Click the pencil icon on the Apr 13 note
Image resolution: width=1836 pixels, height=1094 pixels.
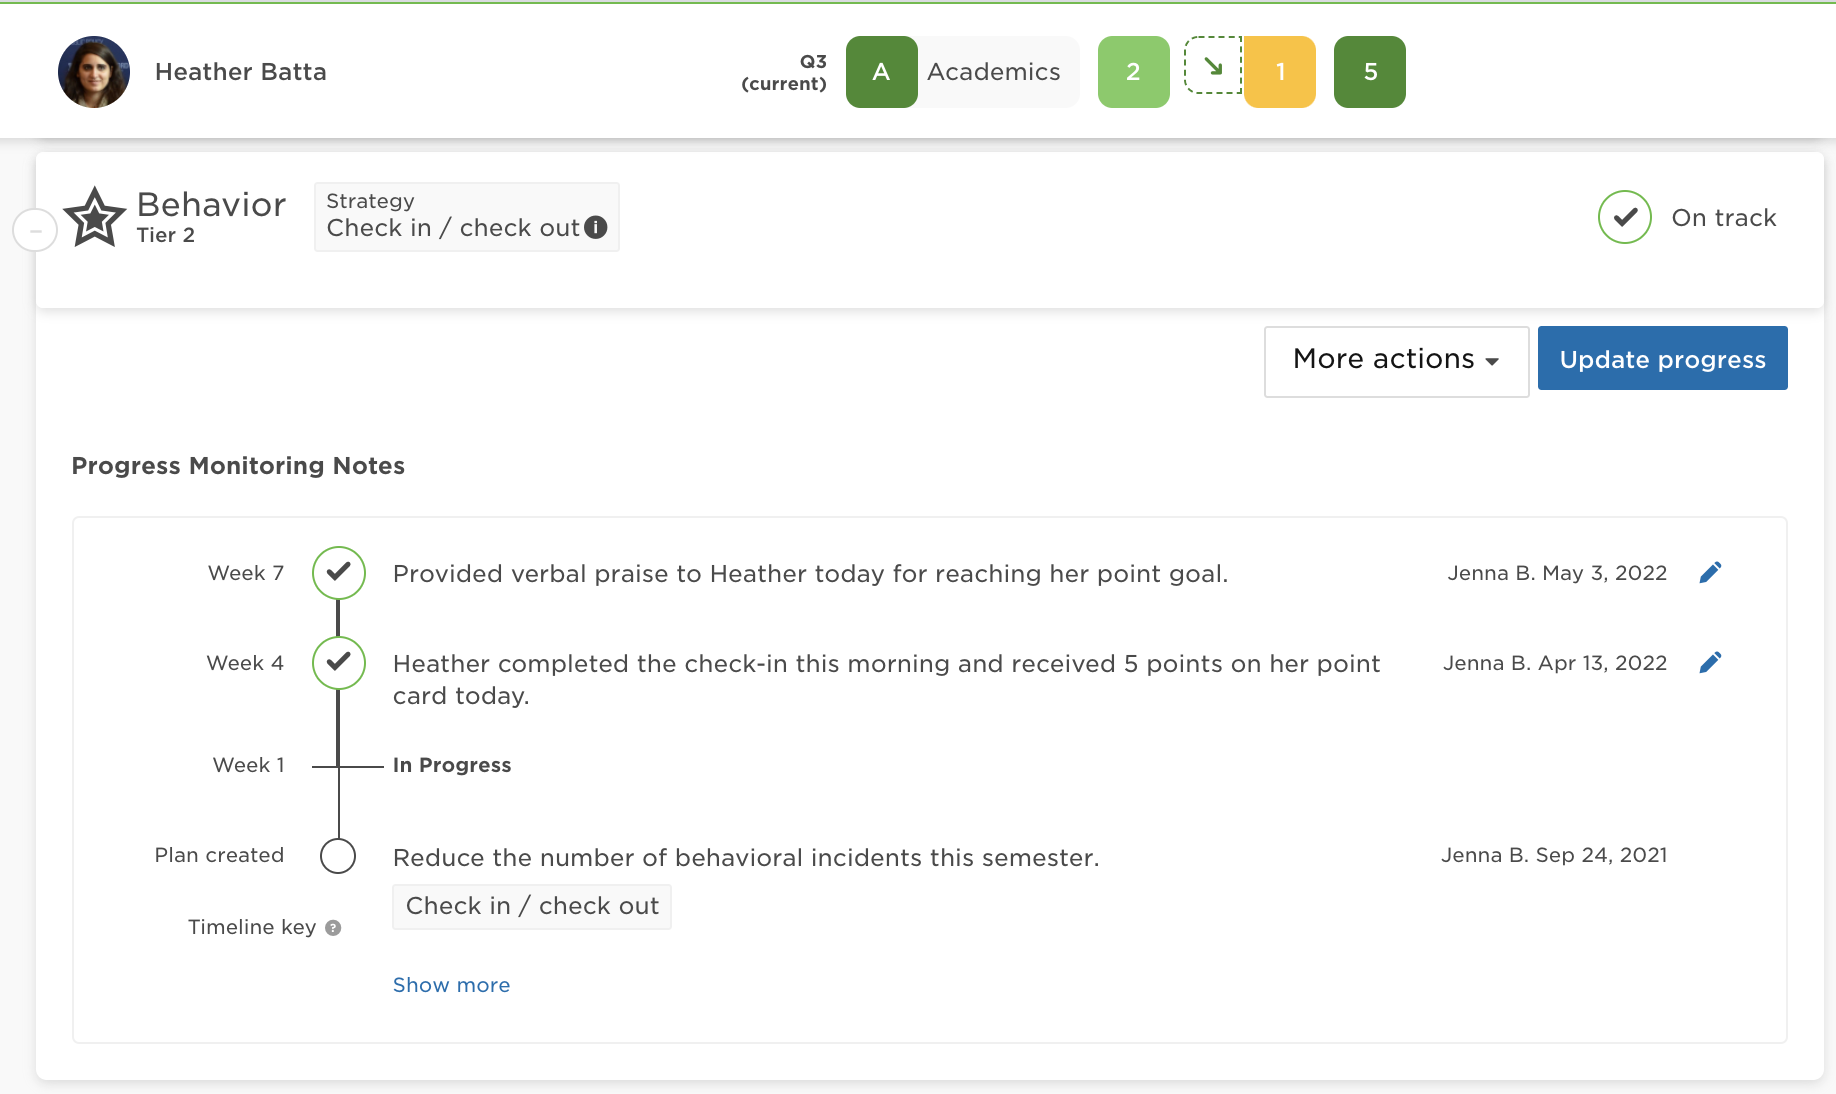pos(1711,661)
